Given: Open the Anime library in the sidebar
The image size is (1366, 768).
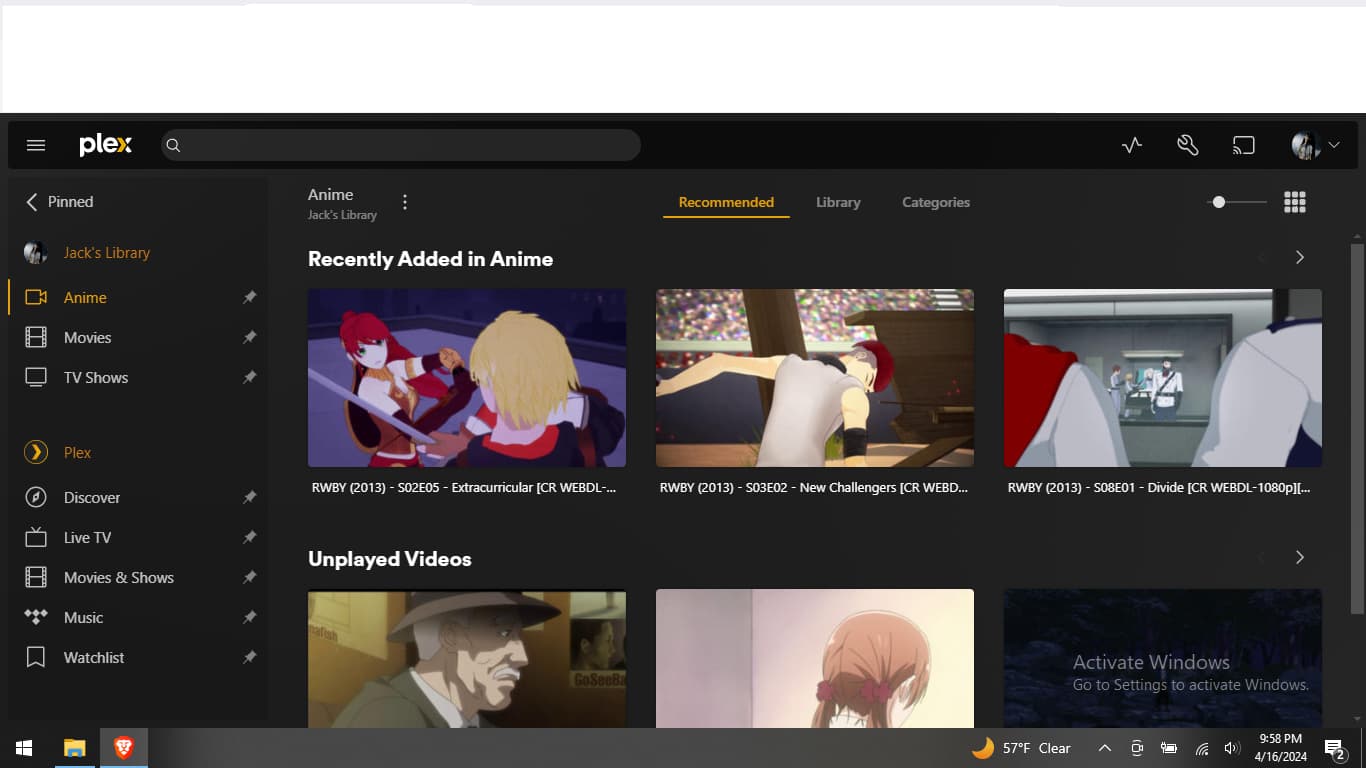Looking at the screenshot, I should coord(85,297).
